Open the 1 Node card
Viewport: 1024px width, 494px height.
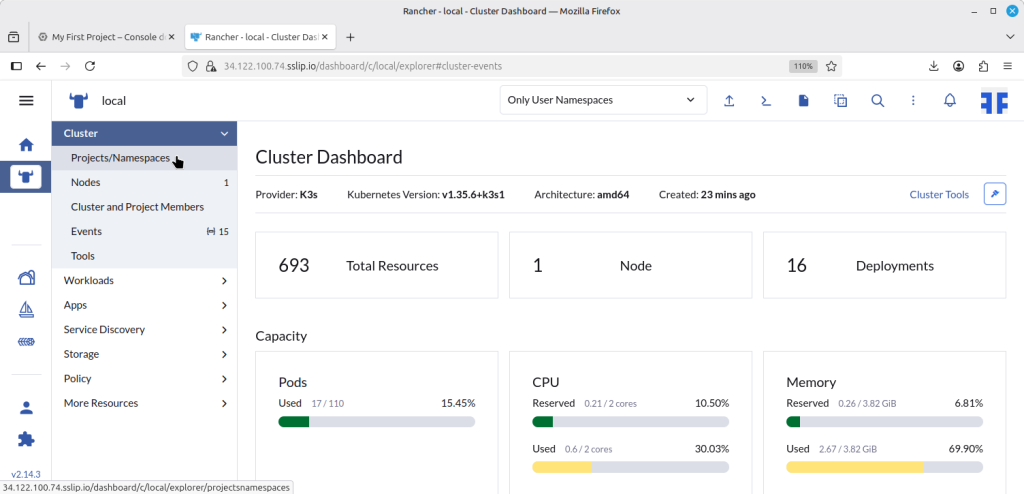pyautogui.click(x=630, y=265)
